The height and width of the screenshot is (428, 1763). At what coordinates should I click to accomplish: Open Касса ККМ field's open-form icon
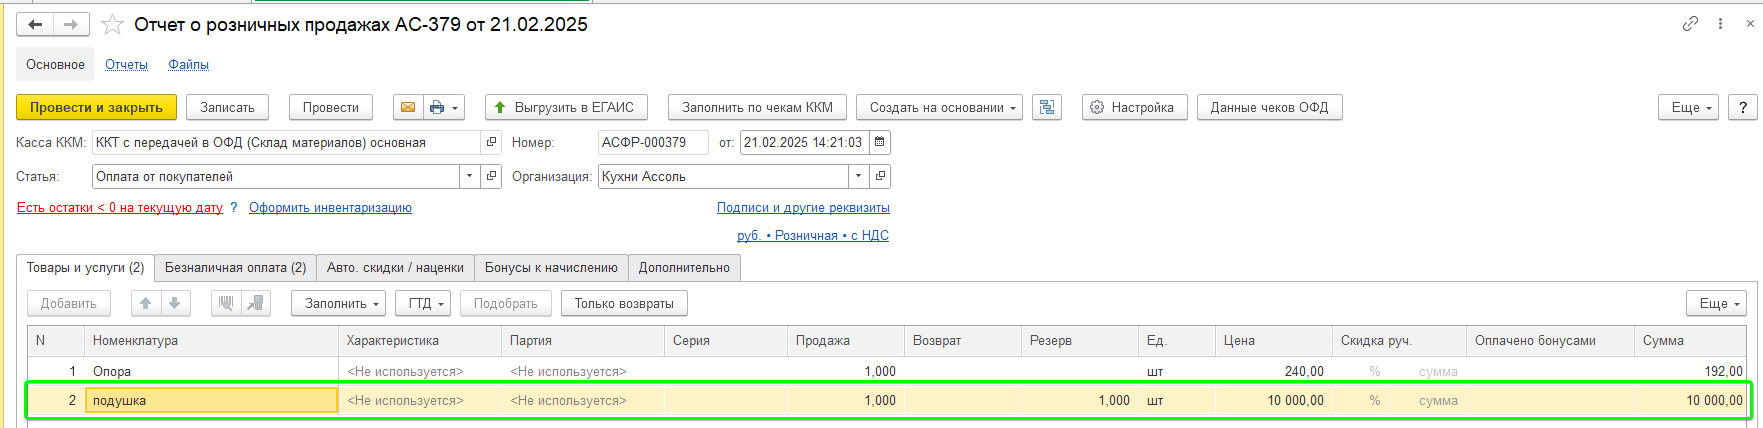pos(491,143)
